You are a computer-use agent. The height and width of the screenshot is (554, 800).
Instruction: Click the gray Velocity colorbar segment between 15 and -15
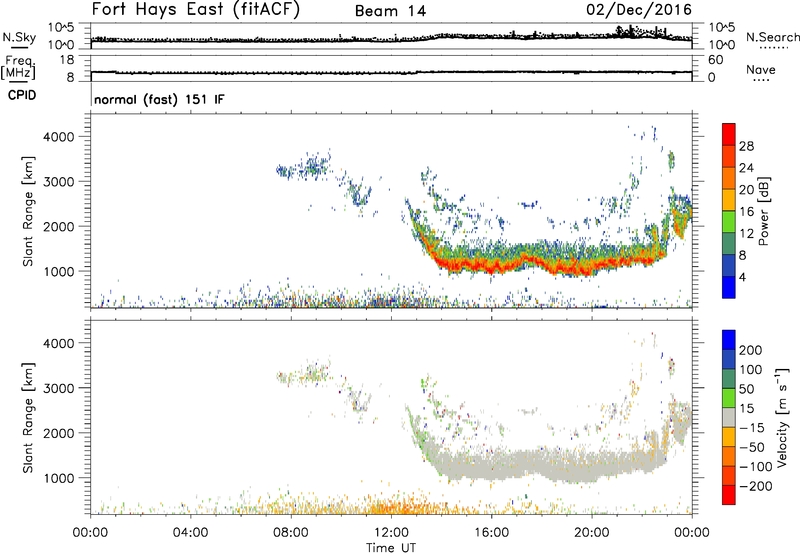coord(729,417)
